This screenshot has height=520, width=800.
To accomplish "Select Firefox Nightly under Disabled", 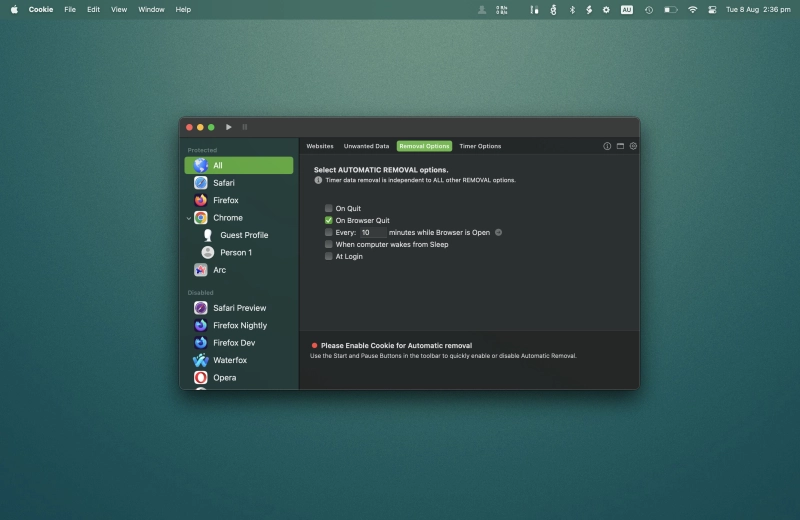I will point(239,326).
